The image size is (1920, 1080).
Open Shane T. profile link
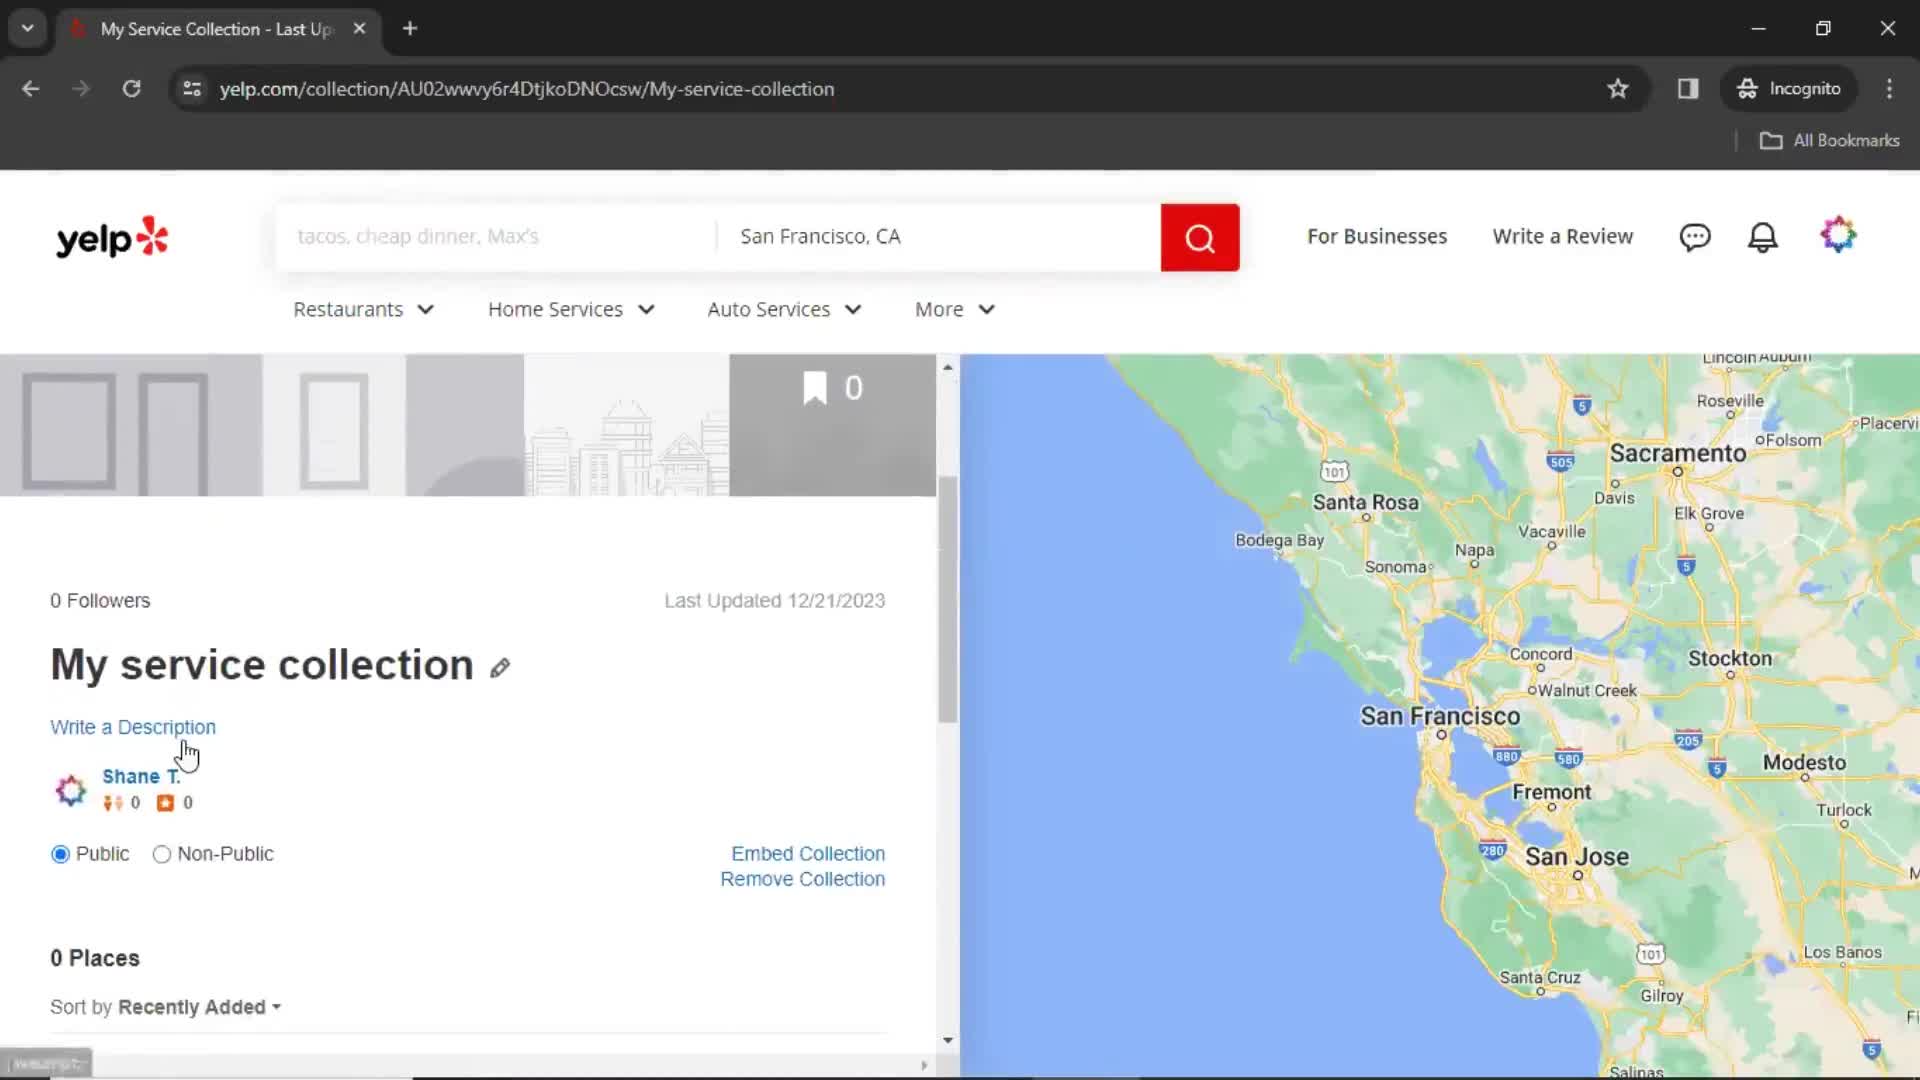pyautogui.click(x=141, y=777)
